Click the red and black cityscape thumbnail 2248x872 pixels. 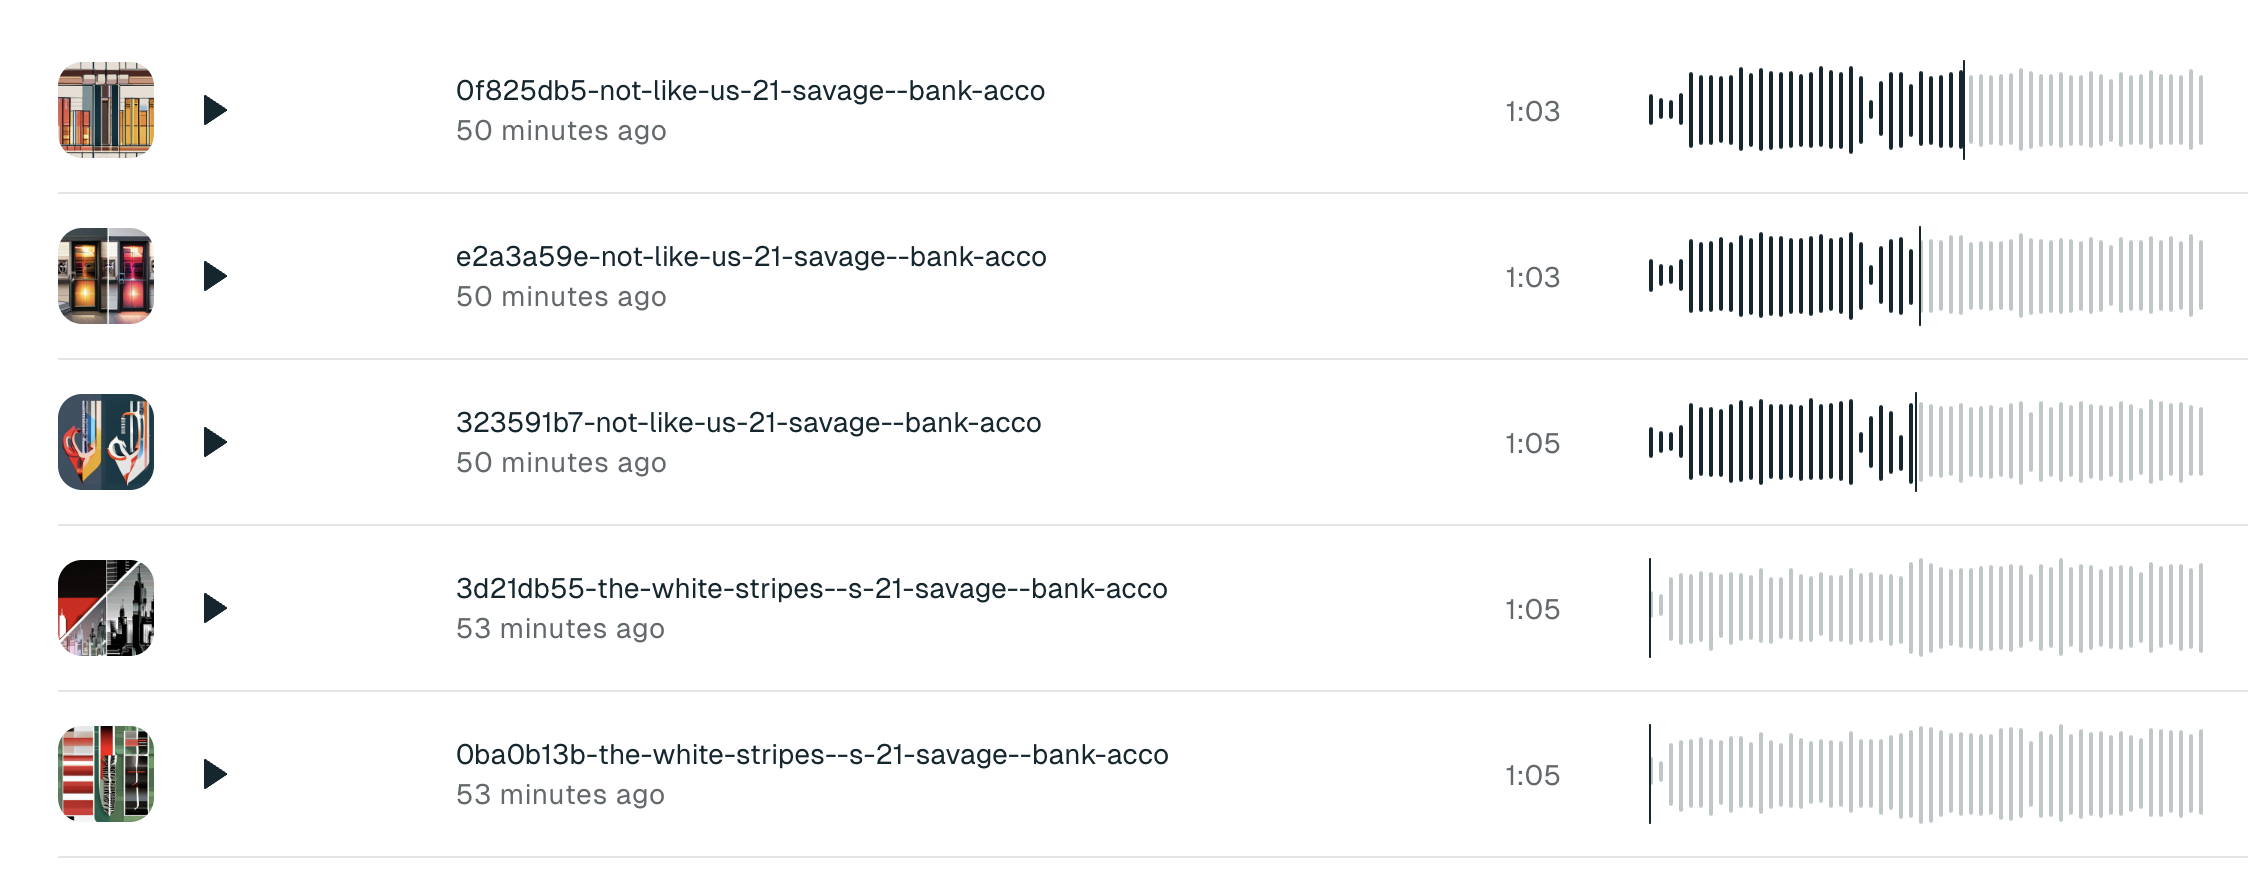106,608
